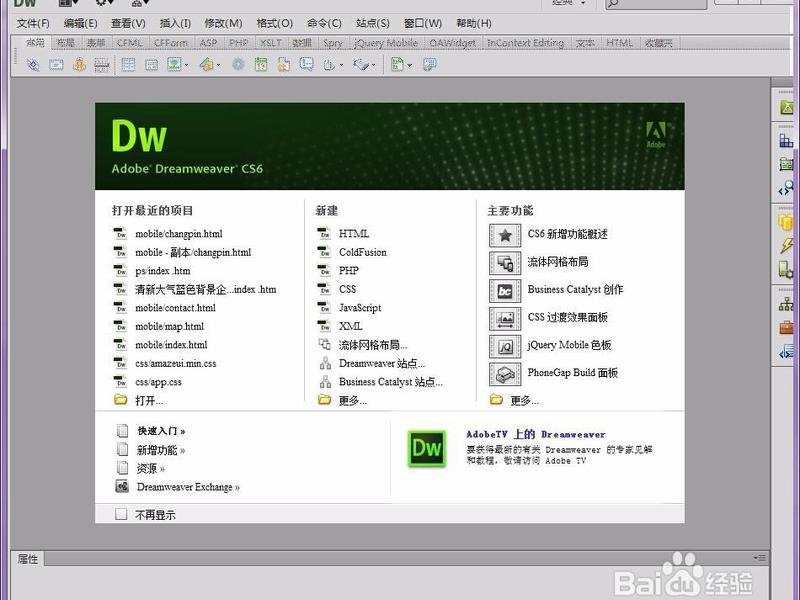
Task: Switch to the Spry insert tab
Action: (333, 43)
